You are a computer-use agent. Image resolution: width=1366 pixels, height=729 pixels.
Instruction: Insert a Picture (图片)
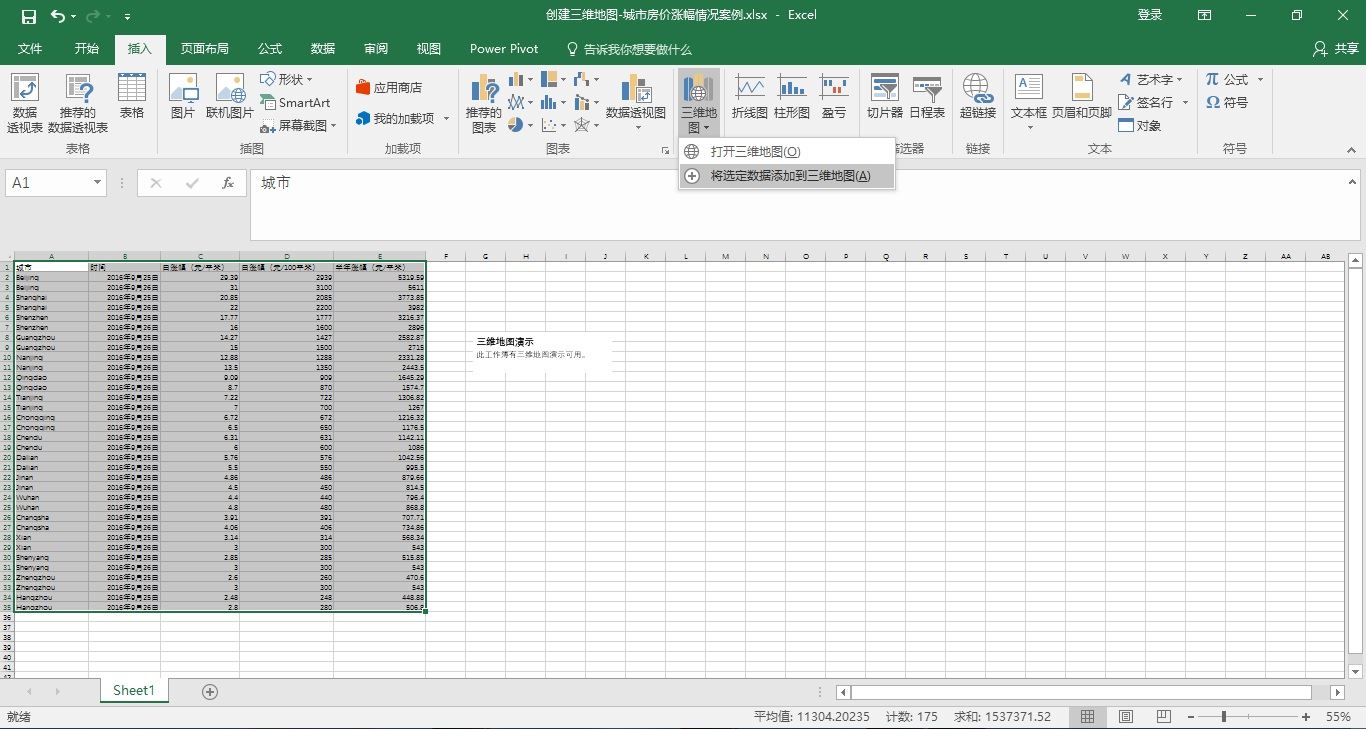point(183,97)
